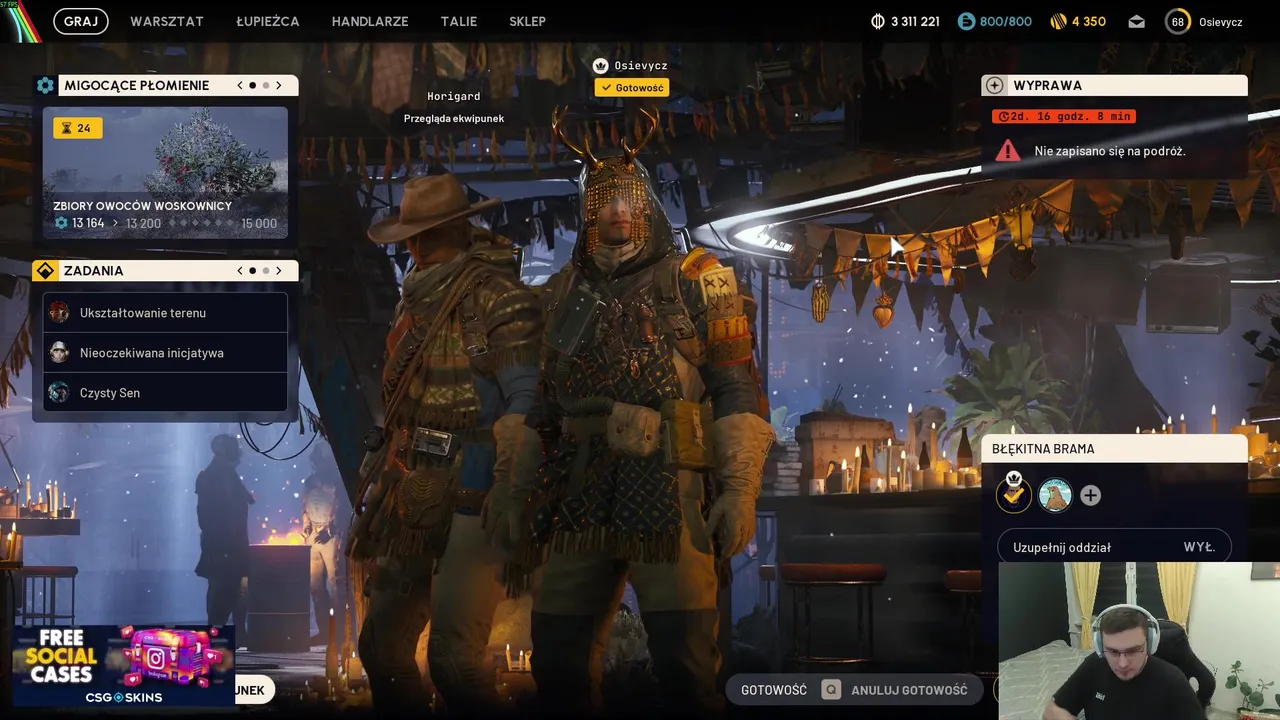This screenshot has height=720, width=1280.
Task: Open the WARSZTAT tab
Action: pyautogui.click(x=167, y=21)
